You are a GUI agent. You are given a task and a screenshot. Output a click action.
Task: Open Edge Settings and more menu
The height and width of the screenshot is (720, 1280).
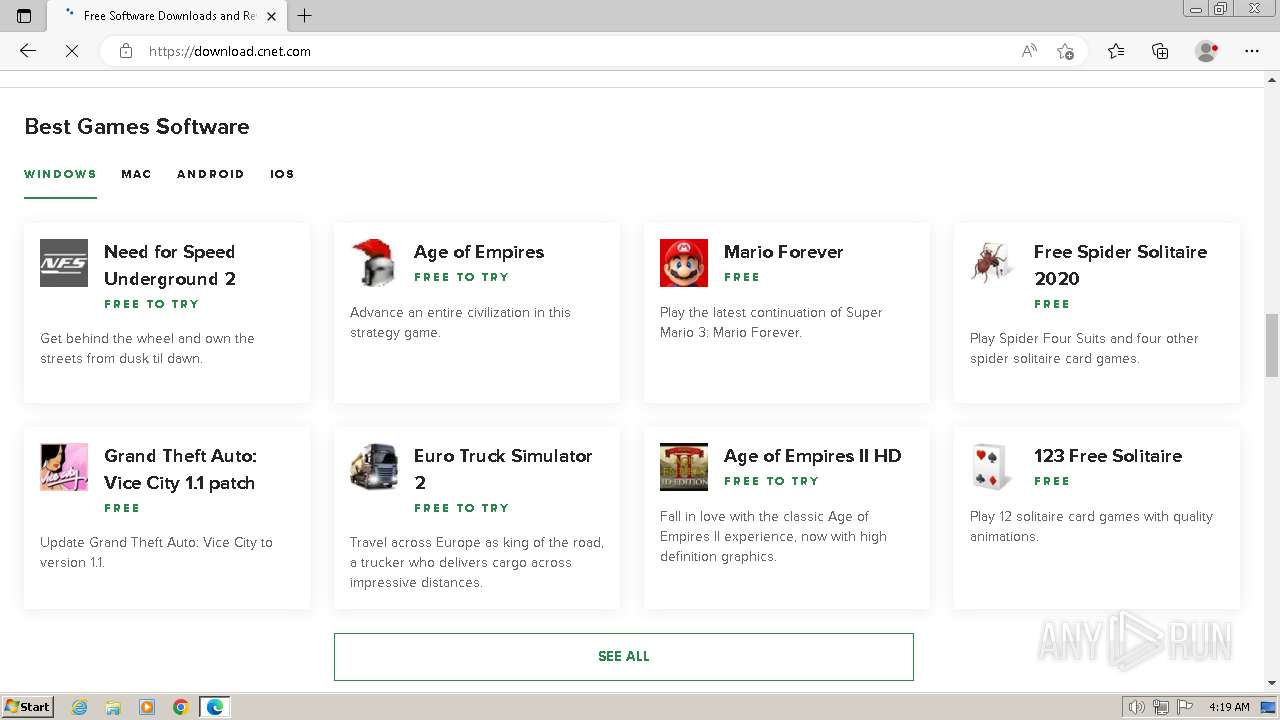pyautogui.click(x=1252, y=51)
